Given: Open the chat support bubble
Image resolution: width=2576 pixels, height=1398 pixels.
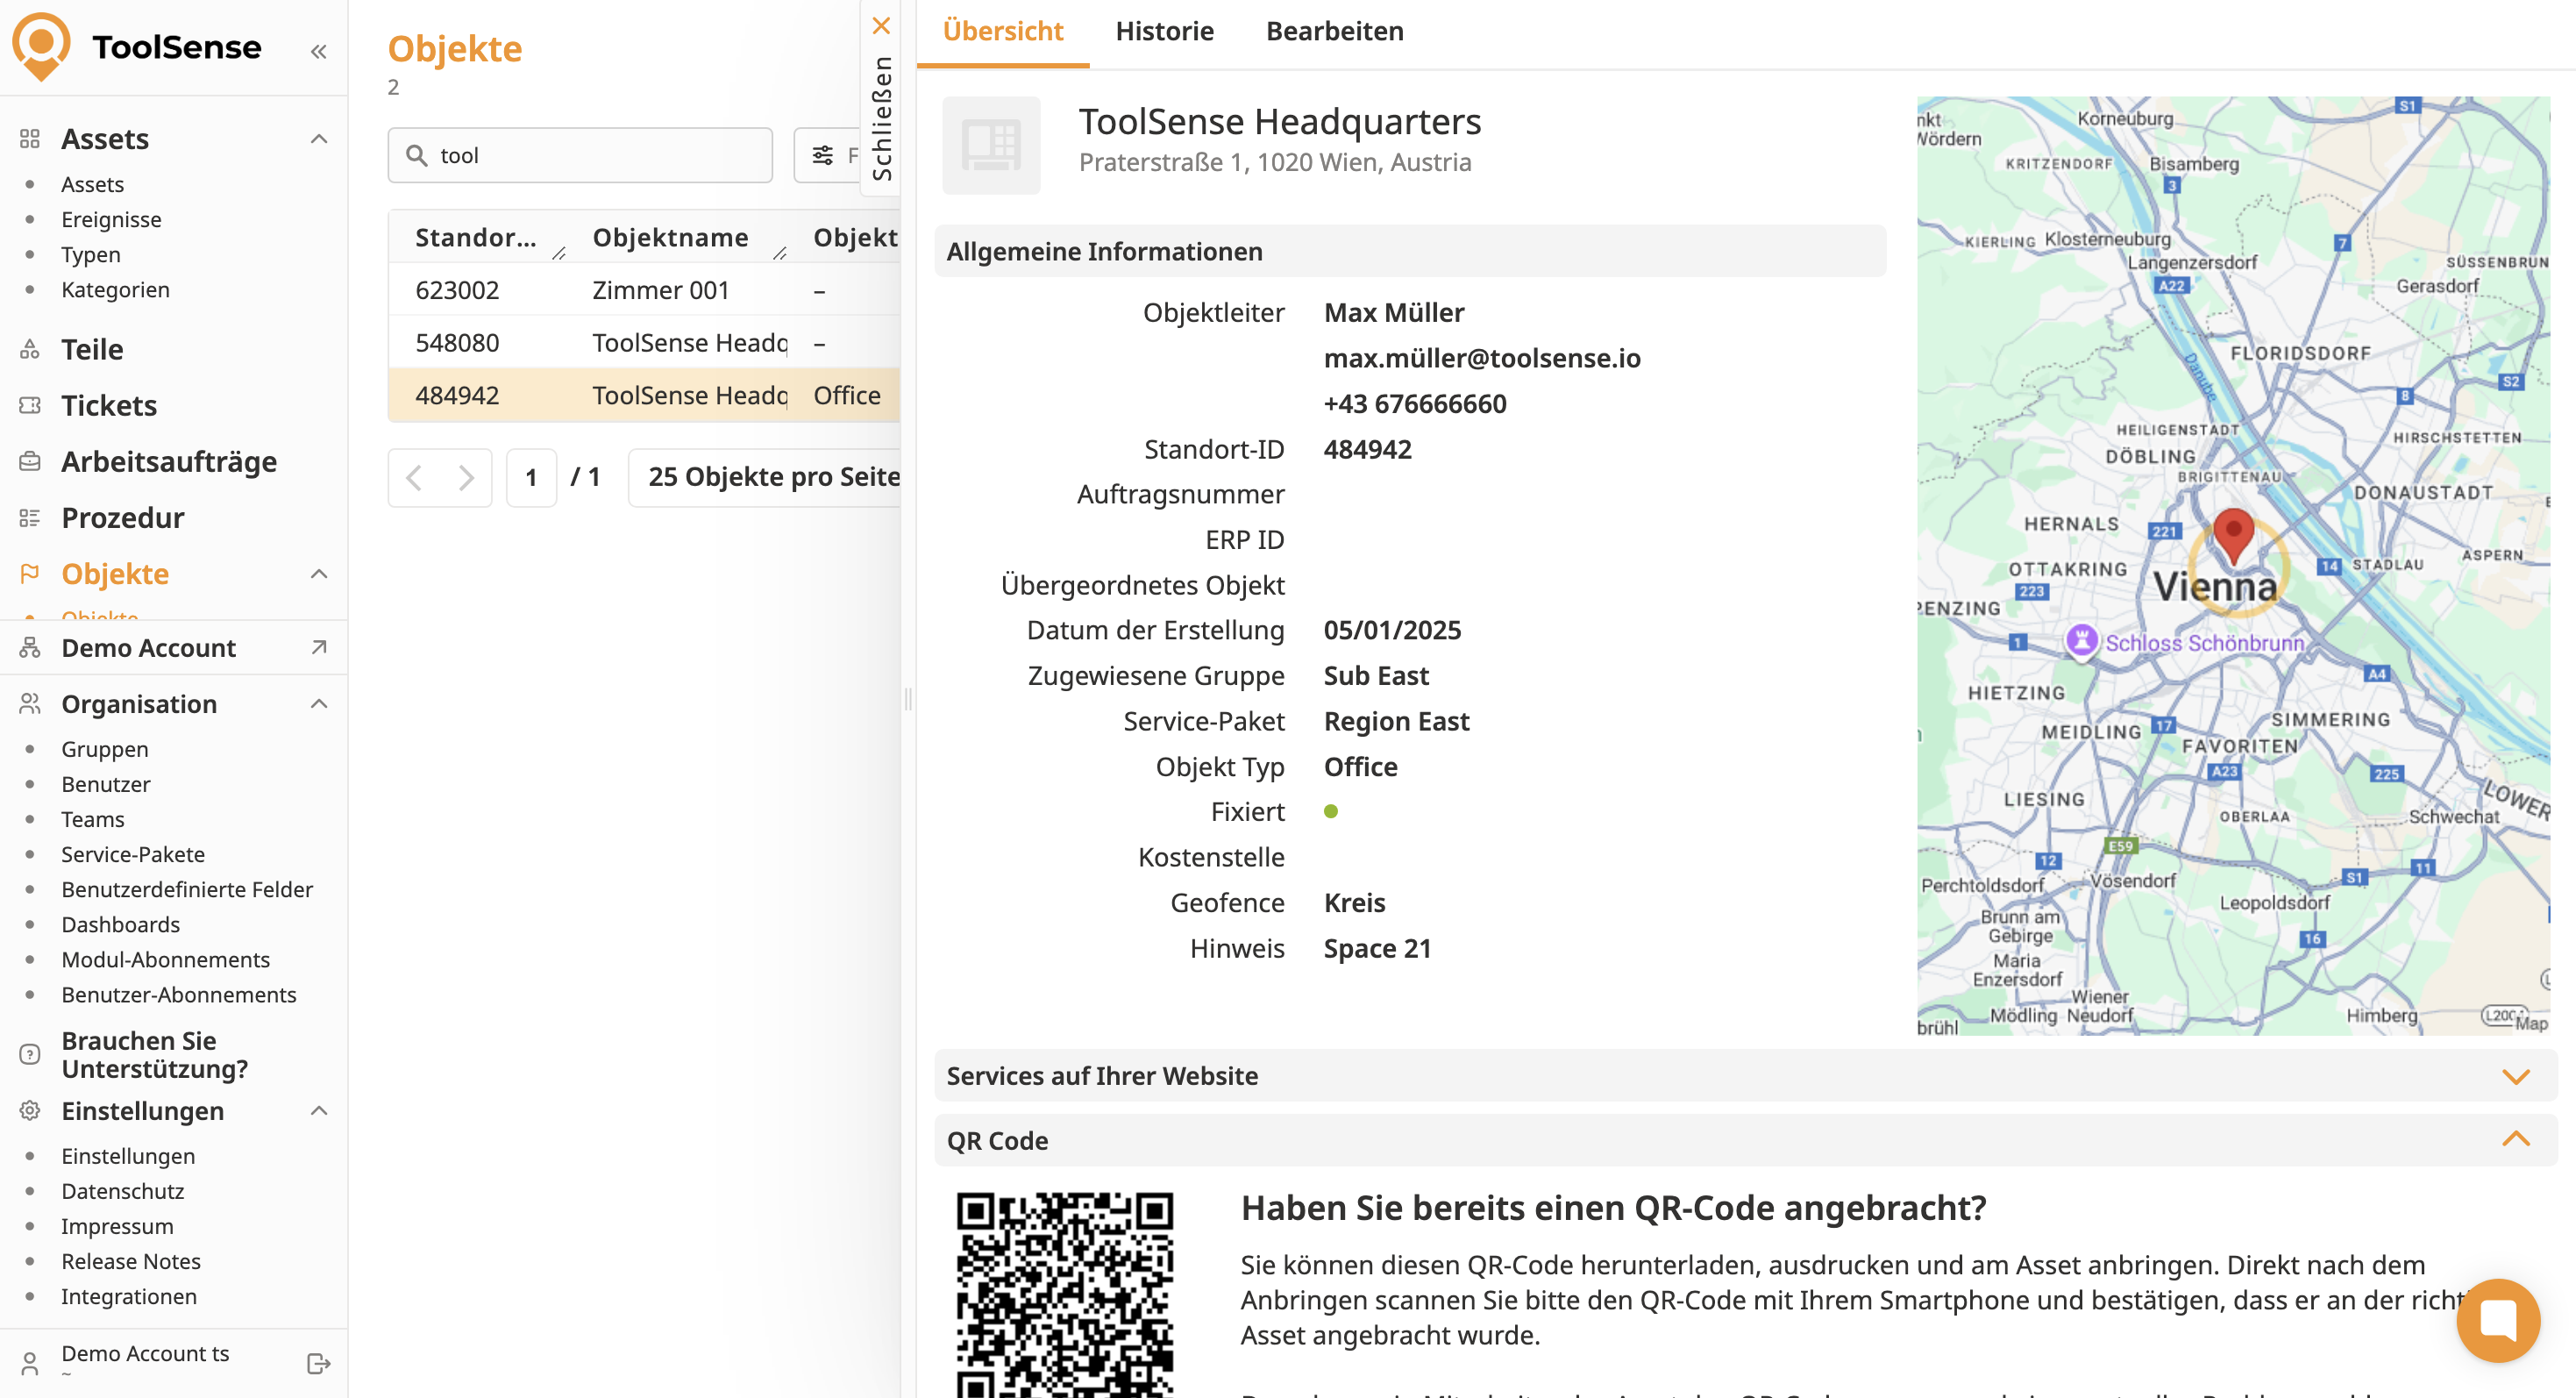Looking at the screenshot, I should (2497, 1320).
